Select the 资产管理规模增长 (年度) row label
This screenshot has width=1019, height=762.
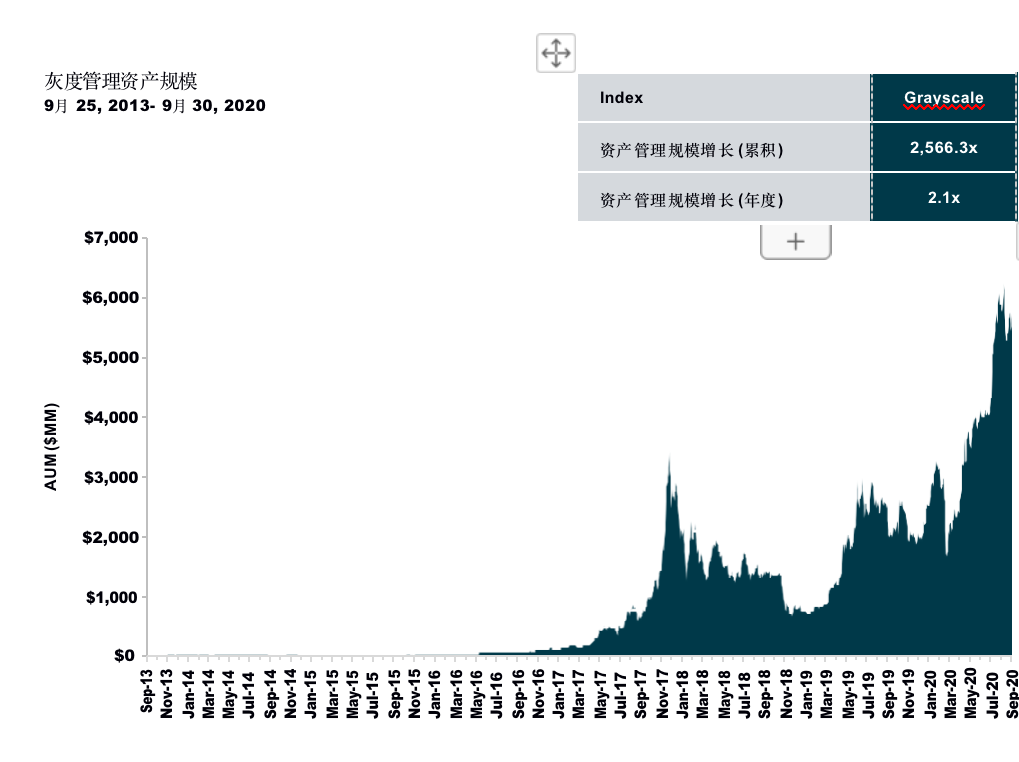(691, 199)
